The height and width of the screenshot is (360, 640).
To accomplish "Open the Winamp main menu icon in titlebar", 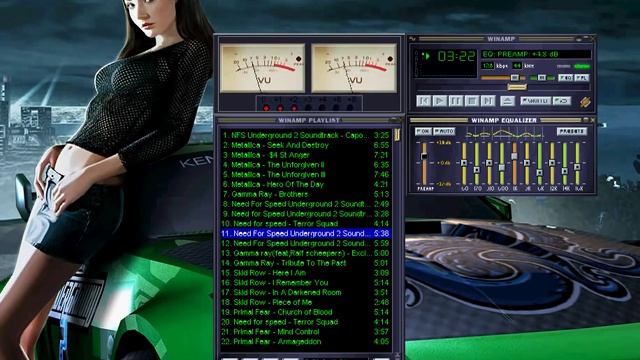I will [x=412, y=39].
